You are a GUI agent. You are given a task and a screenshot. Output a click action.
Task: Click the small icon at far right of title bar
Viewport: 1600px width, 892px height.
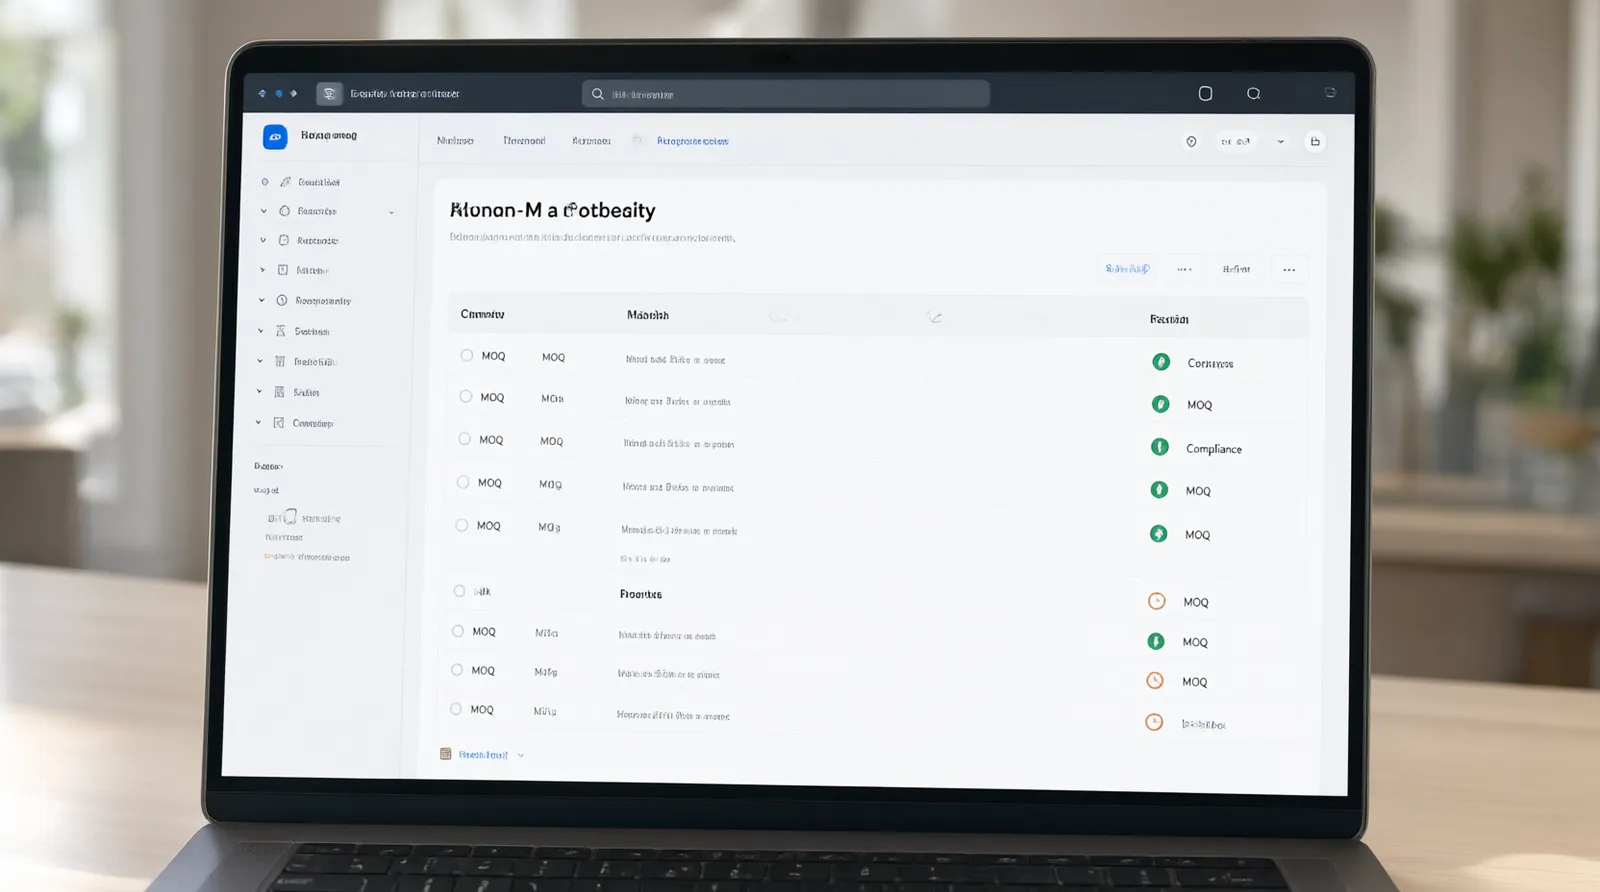click(1330, 92)
